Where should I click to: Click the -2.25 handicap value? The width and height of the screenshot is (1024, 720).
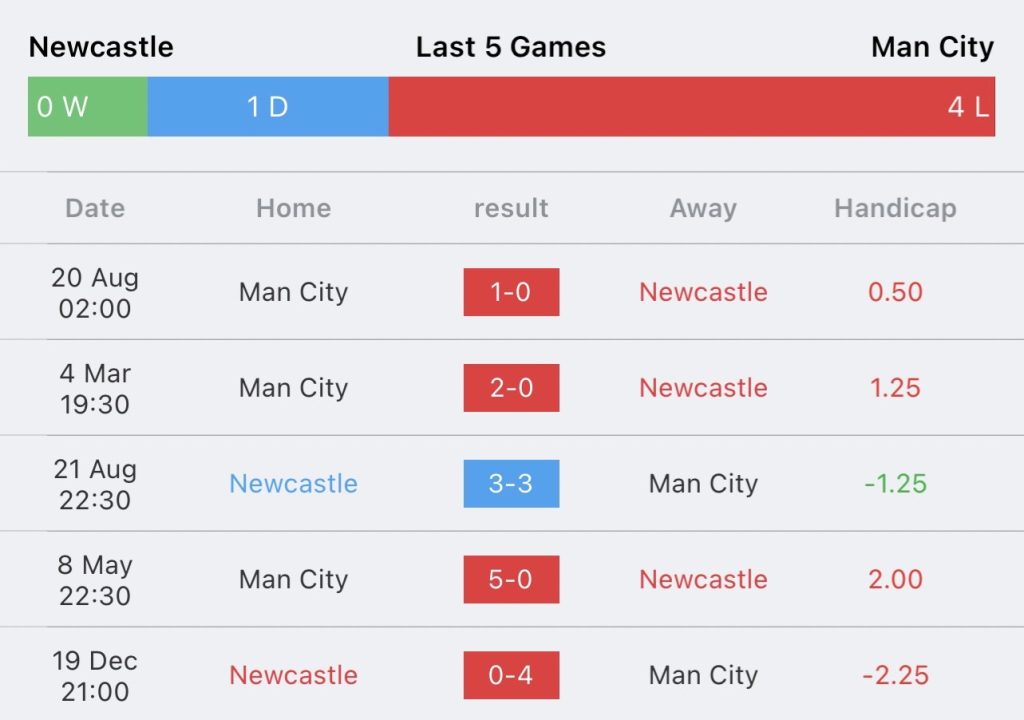click(x=895, y=675)
